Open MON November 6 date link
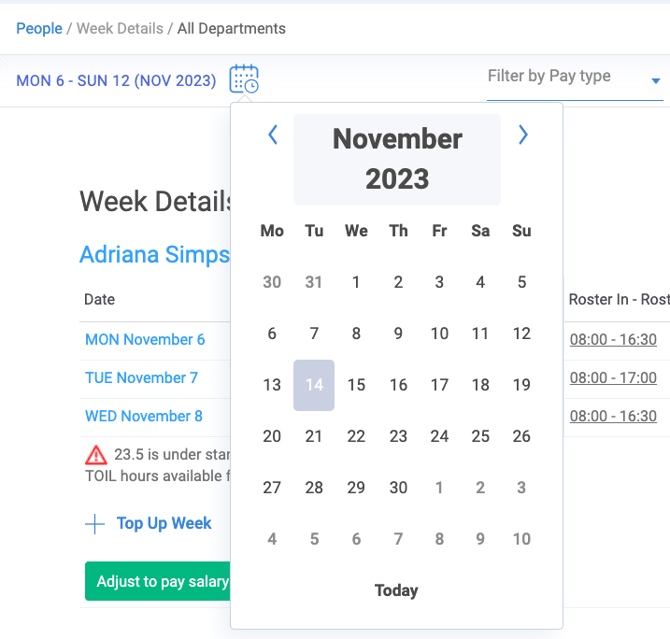Screen dimensions: 670x639 click(x=145, y=339)
